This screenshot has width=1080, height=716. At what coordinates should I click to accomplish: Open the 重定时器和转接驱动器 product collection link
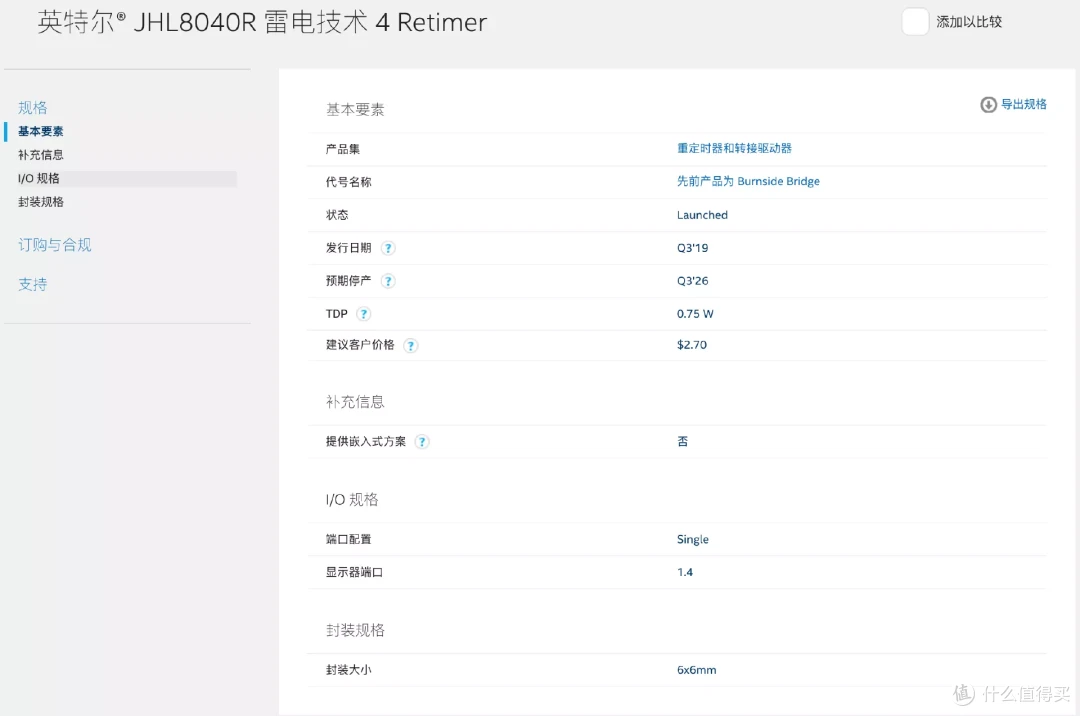click(x=734, y=148)
